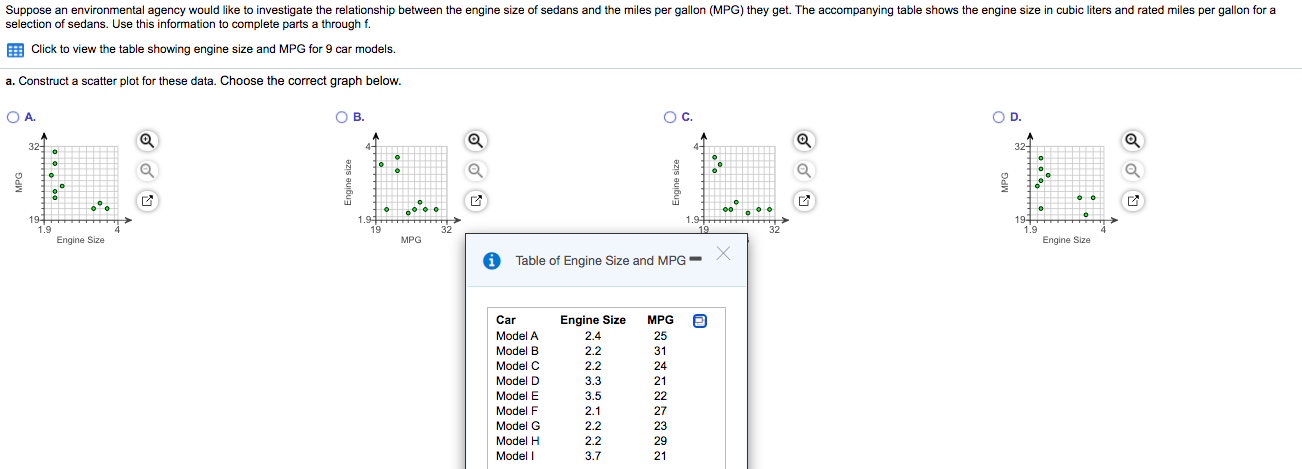1302x469 pixels.
Task: Click the 'Car' column header
Action: pyautogui.click(x=506, y=320)
